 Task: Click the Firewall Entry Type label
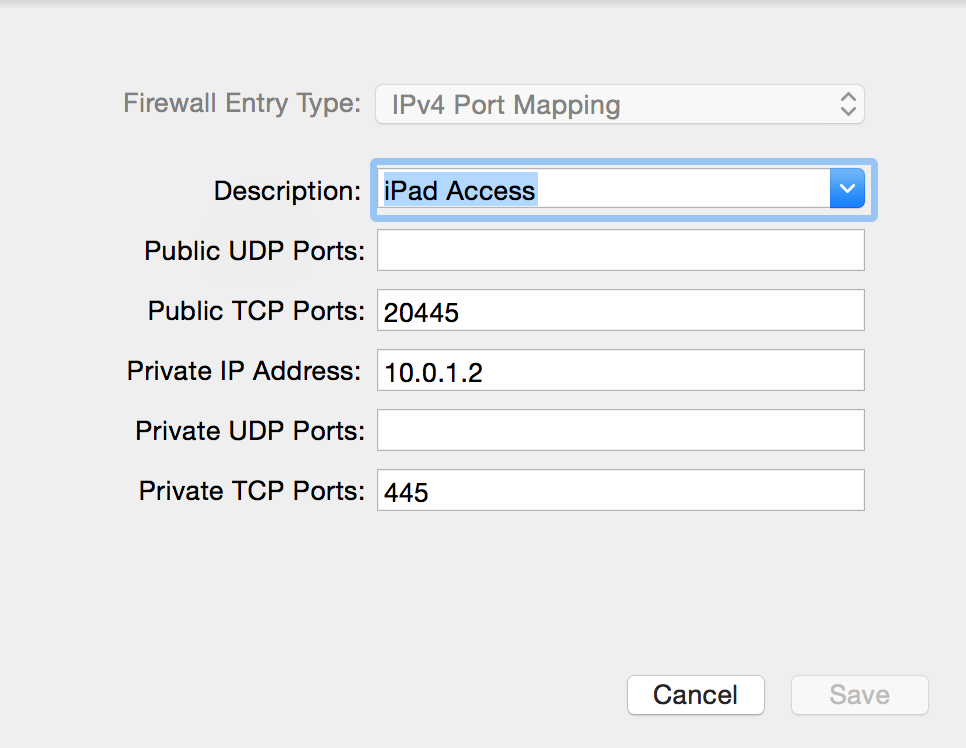click(x=240, y=103)
